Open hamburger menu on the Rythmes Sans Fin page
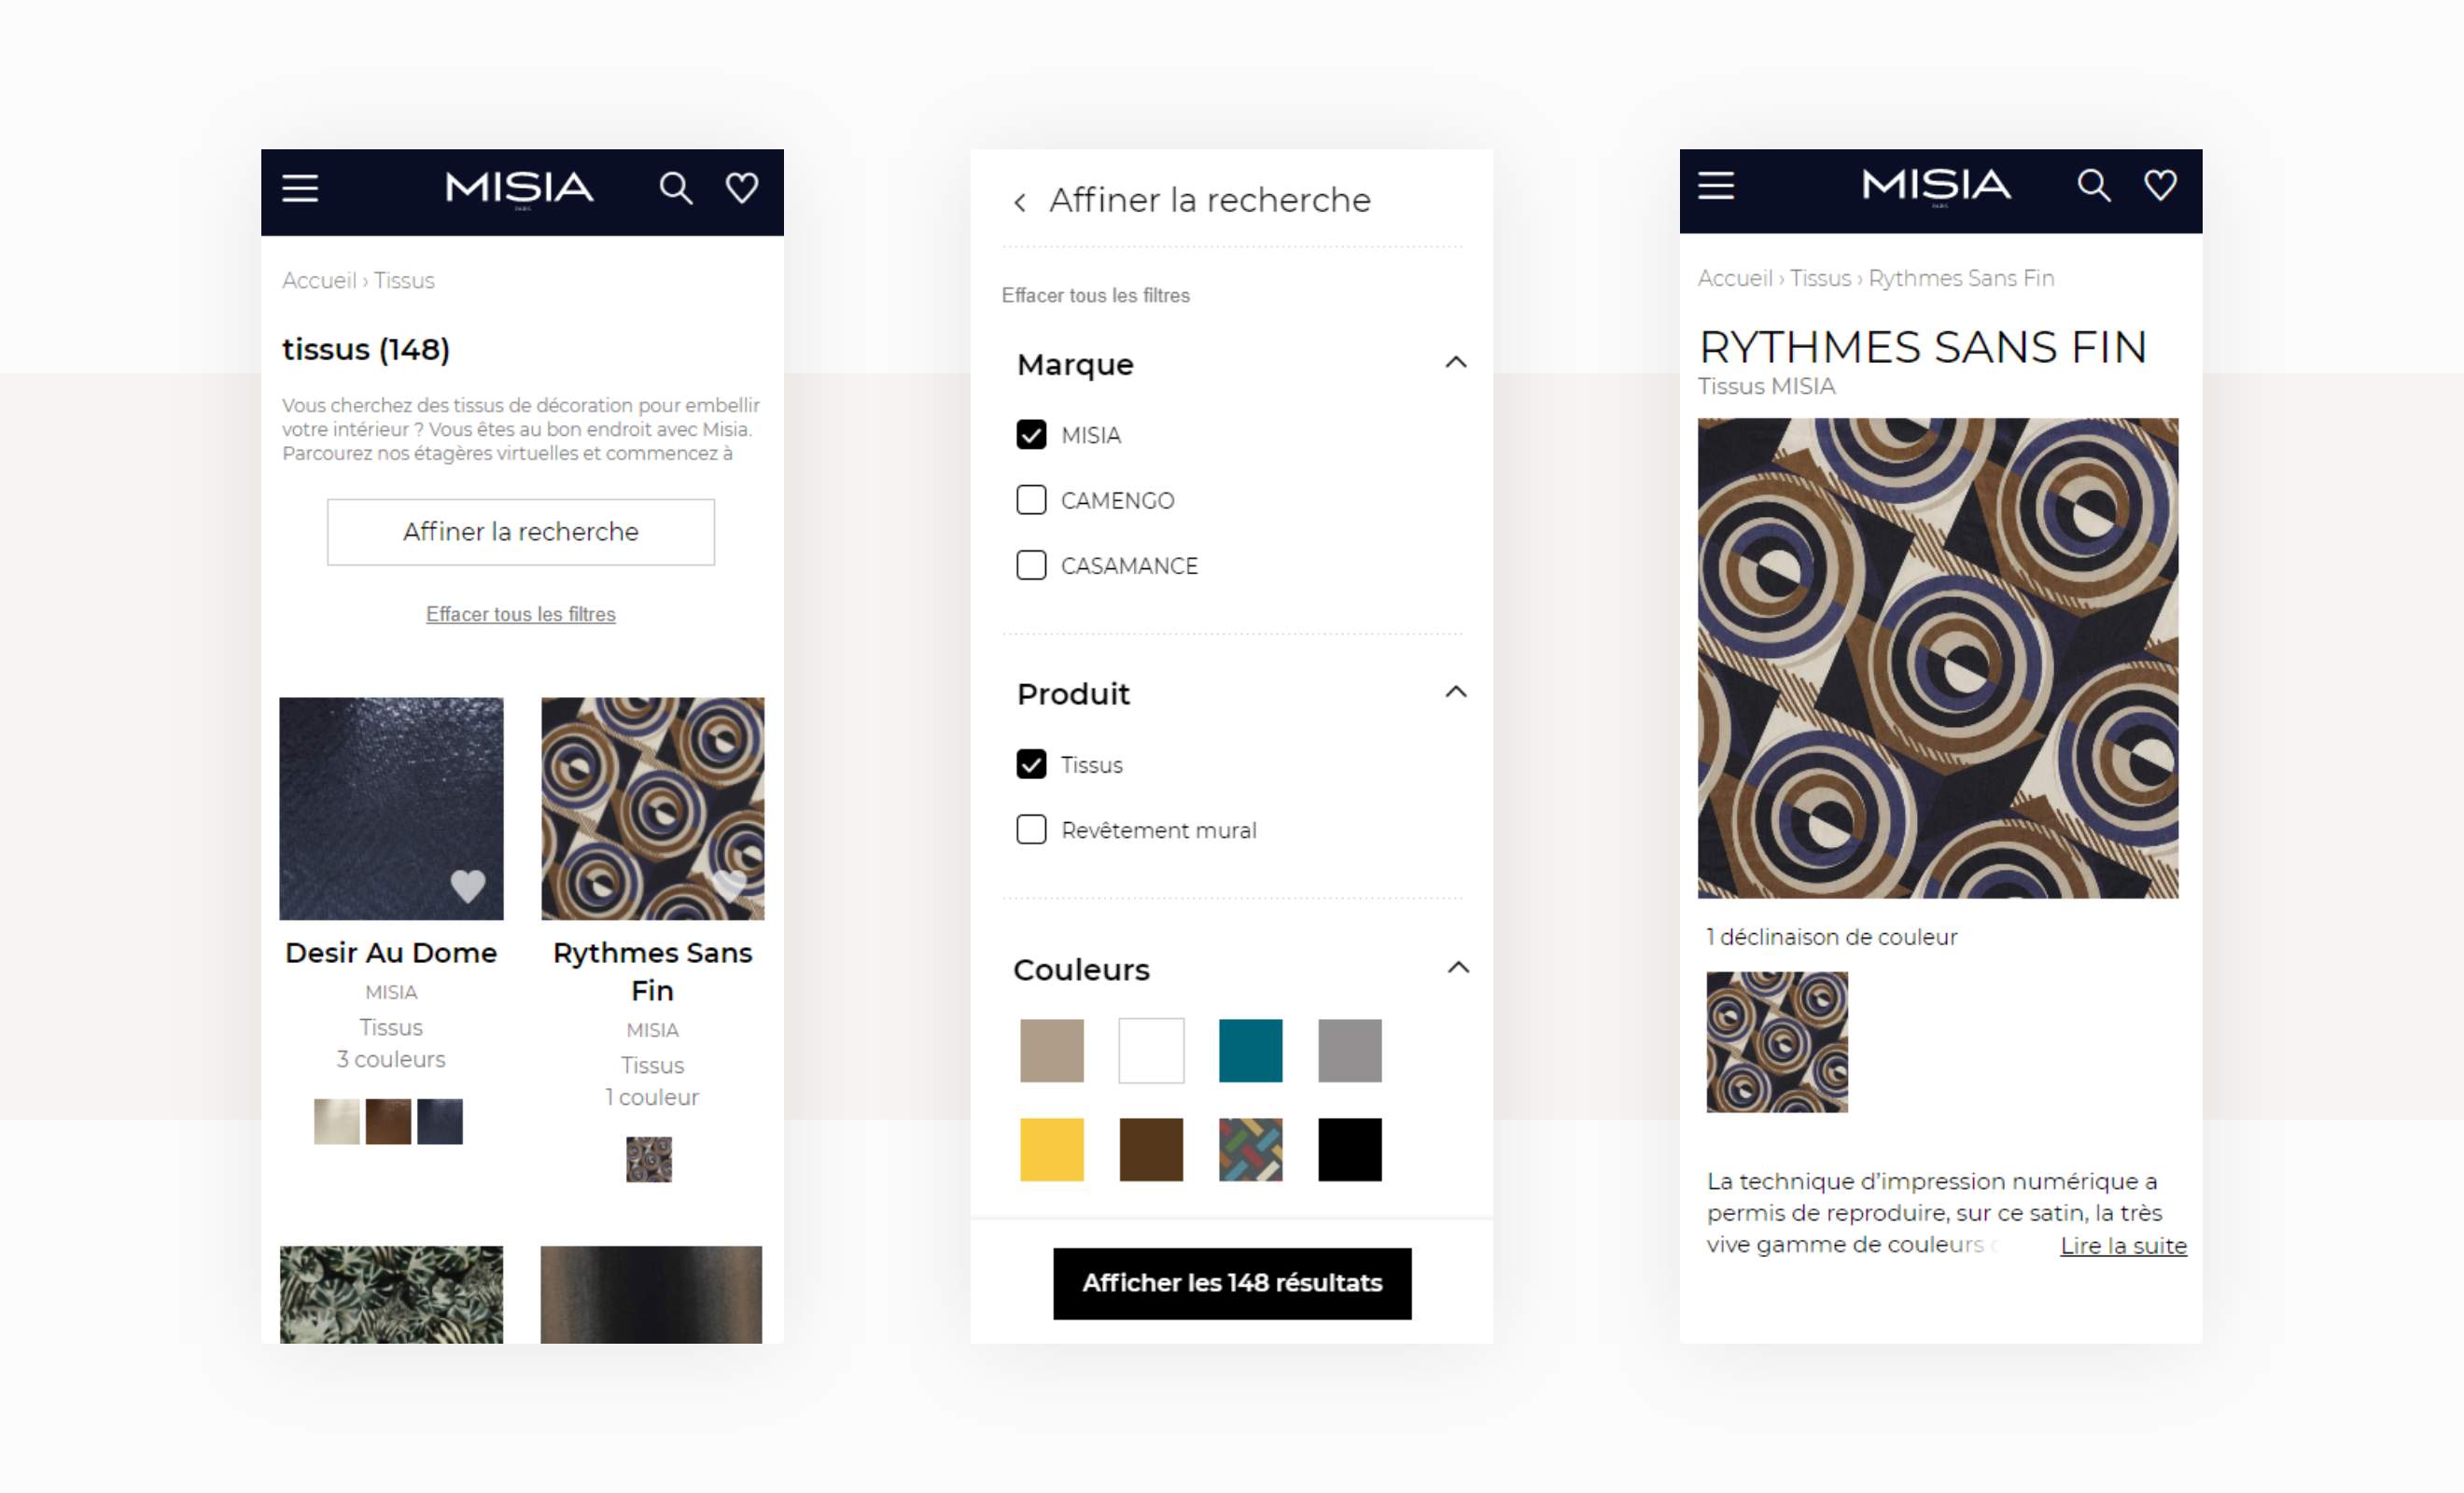This screenshot has width=2464, height=1493. point(1716,186)
